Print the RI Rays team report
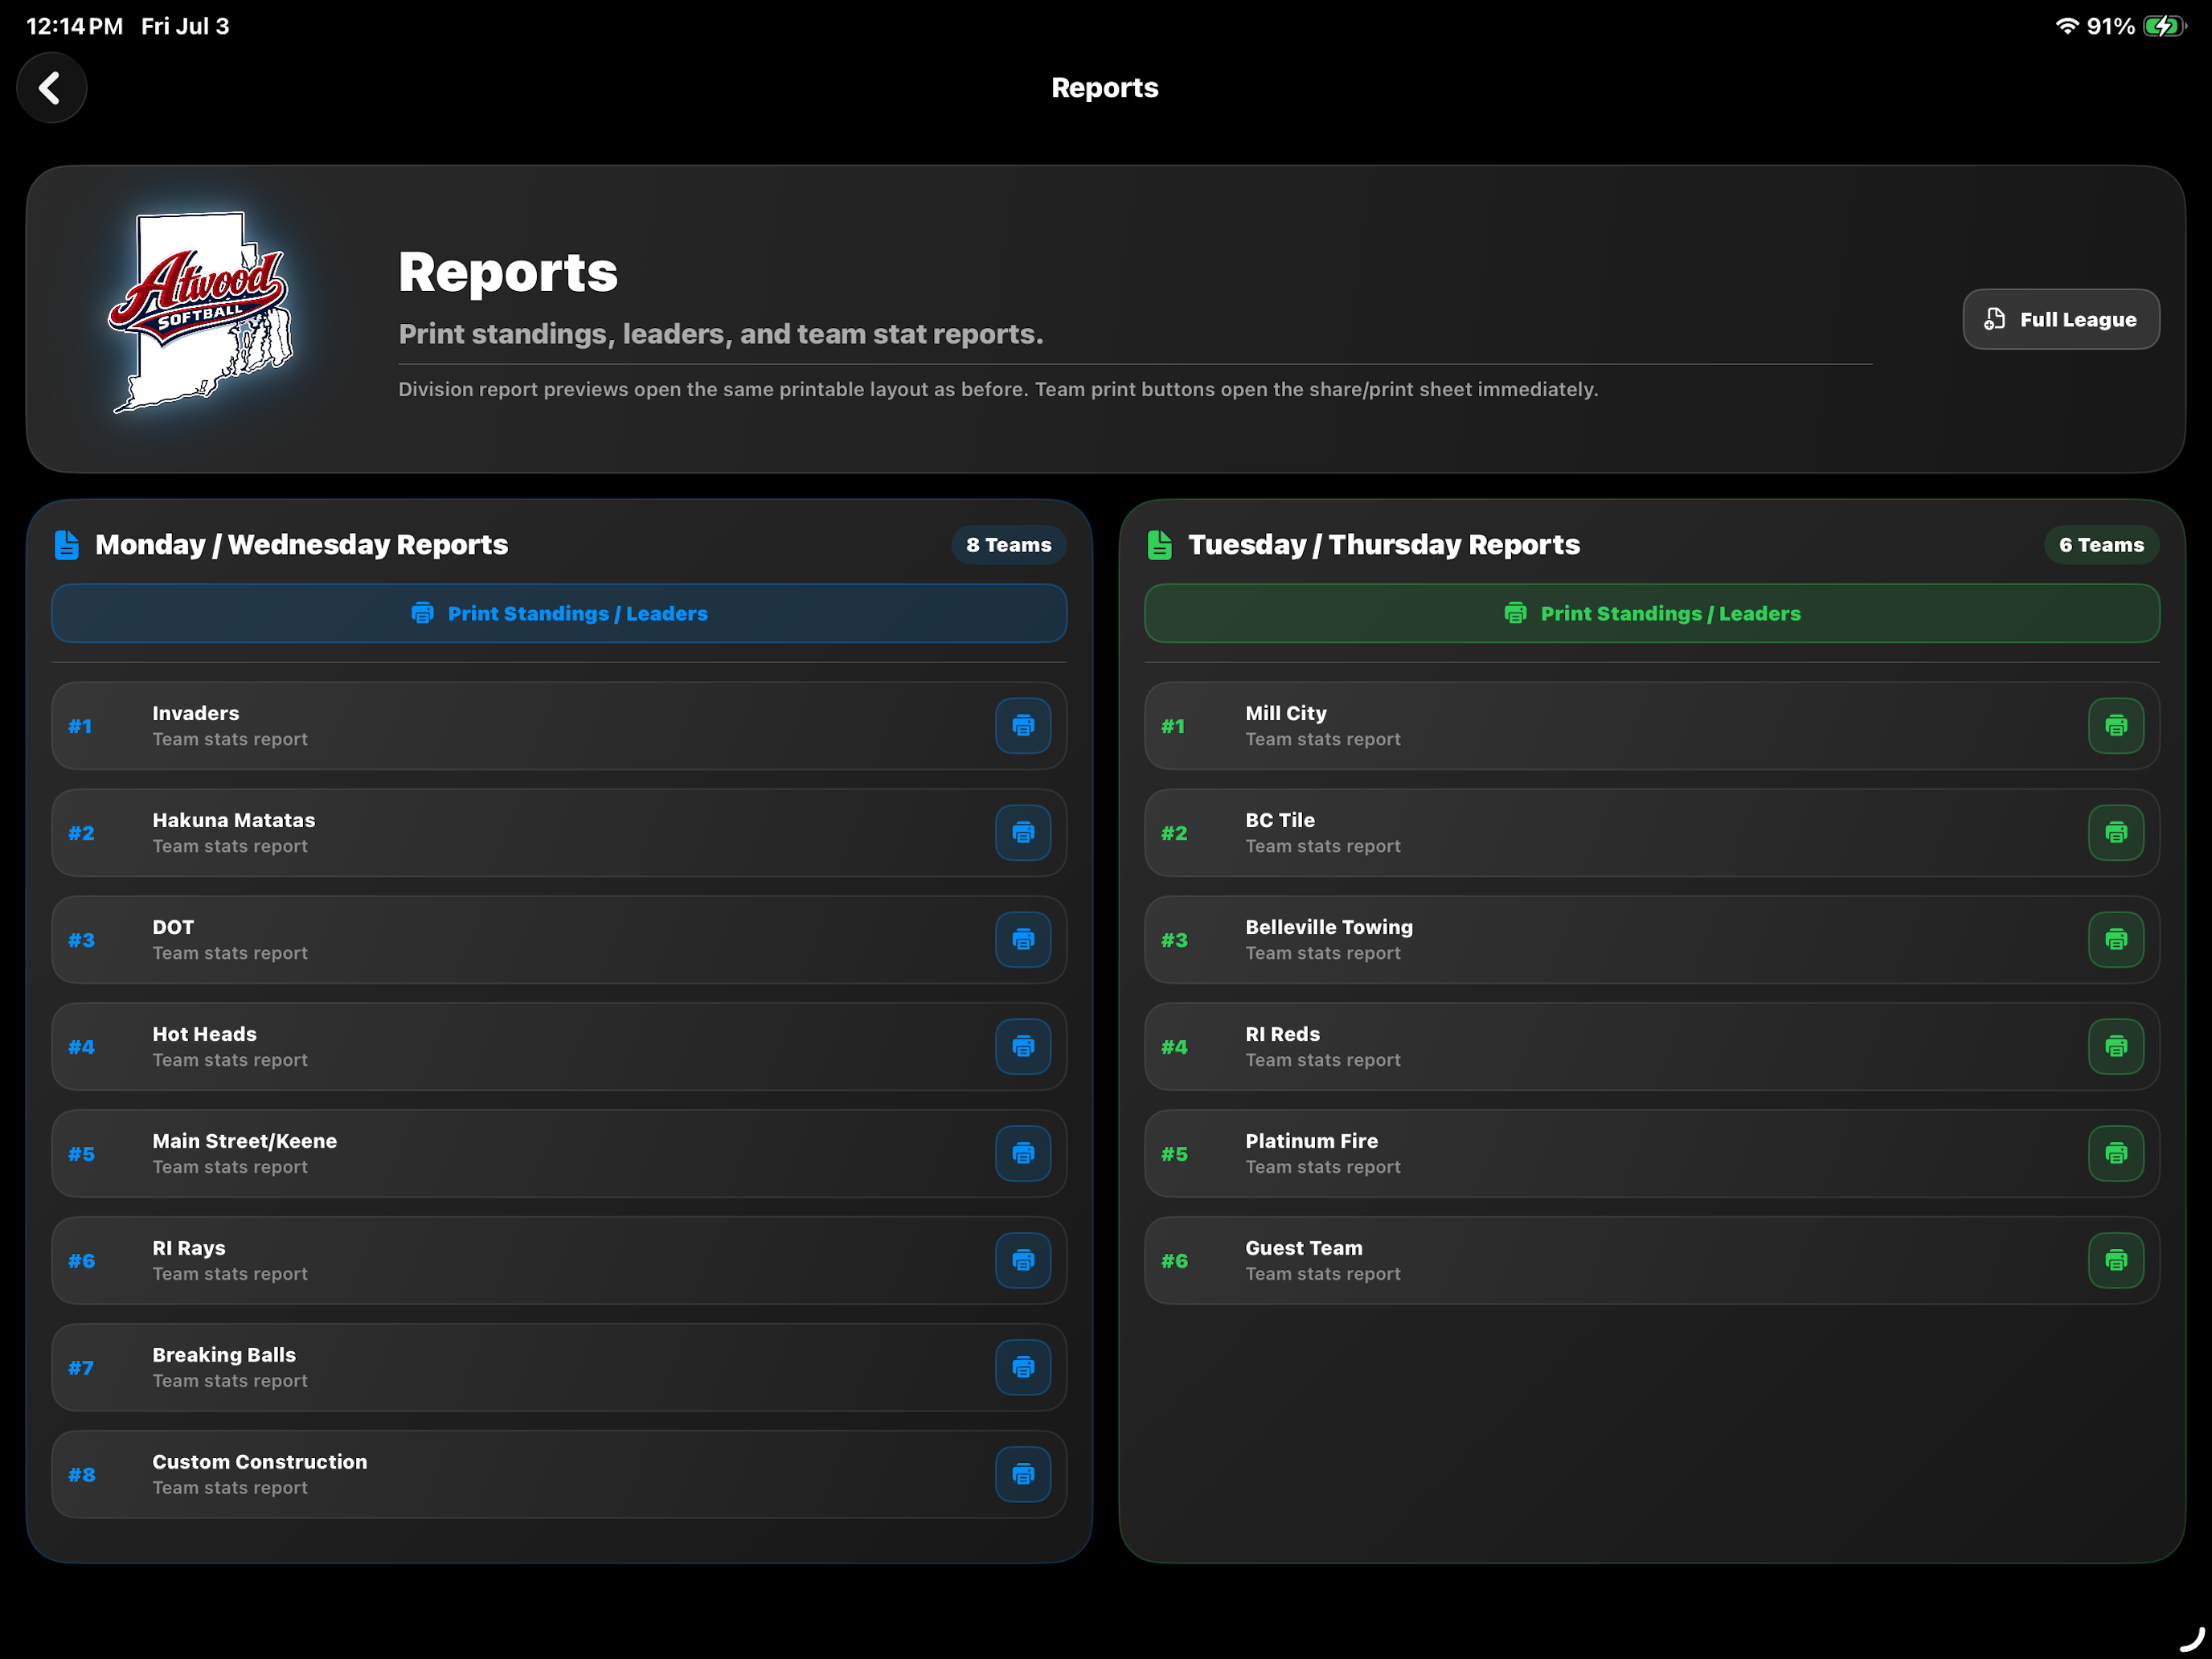2212x1659 pixels. [1023, 1261]
